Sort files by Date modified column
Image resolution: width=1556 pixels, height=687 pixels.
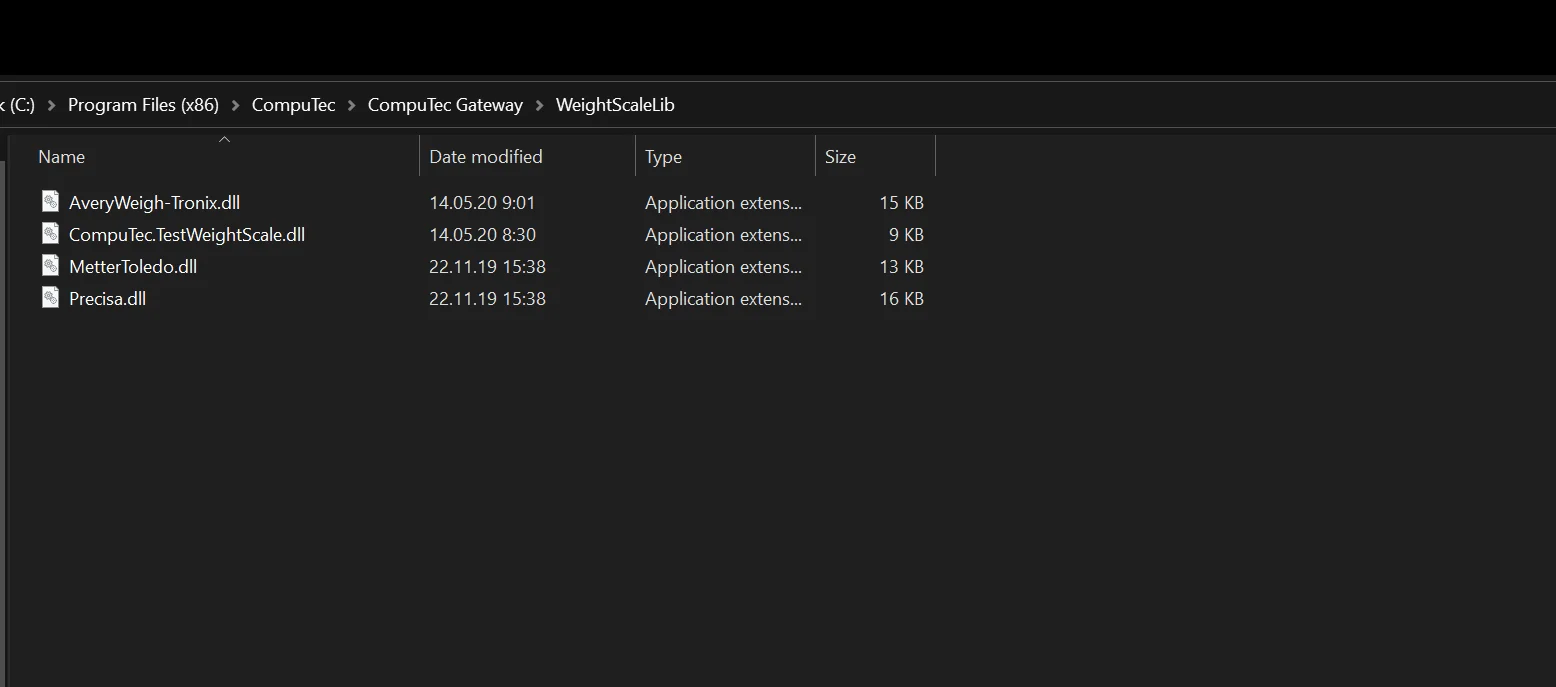click(x=485, y=157)
